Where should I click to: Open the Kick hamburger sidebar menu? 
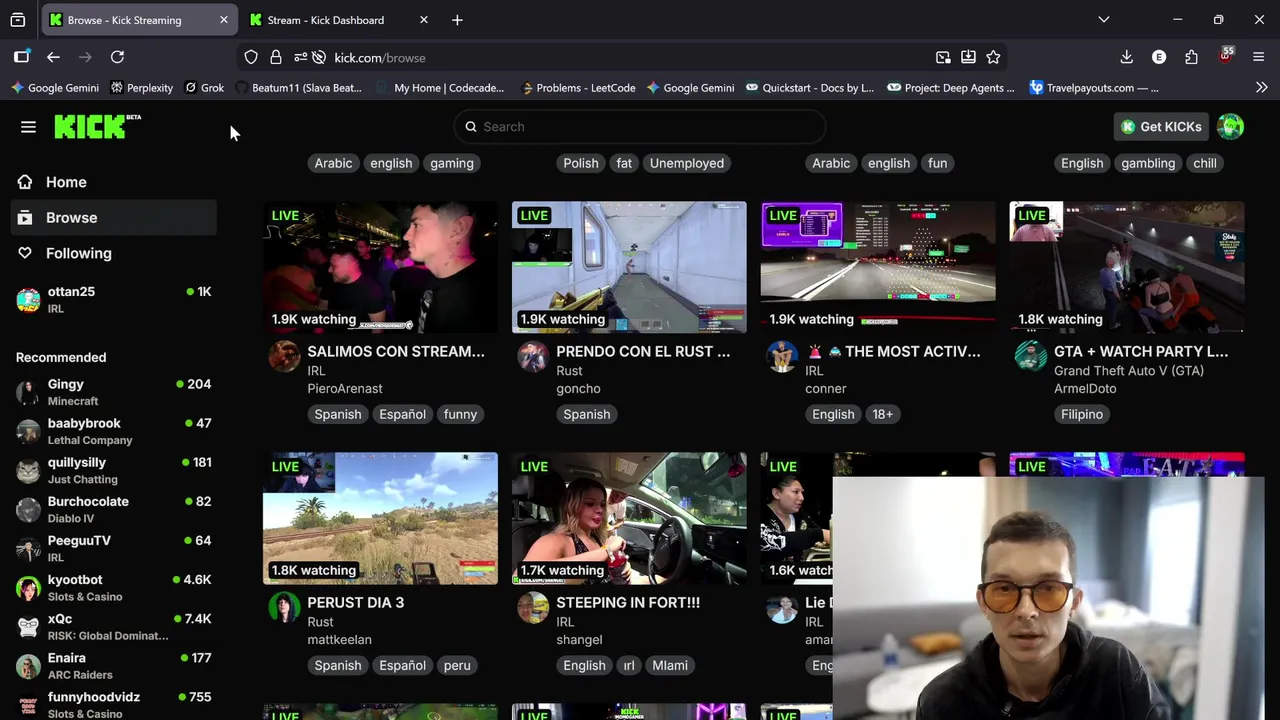point(28,127)
